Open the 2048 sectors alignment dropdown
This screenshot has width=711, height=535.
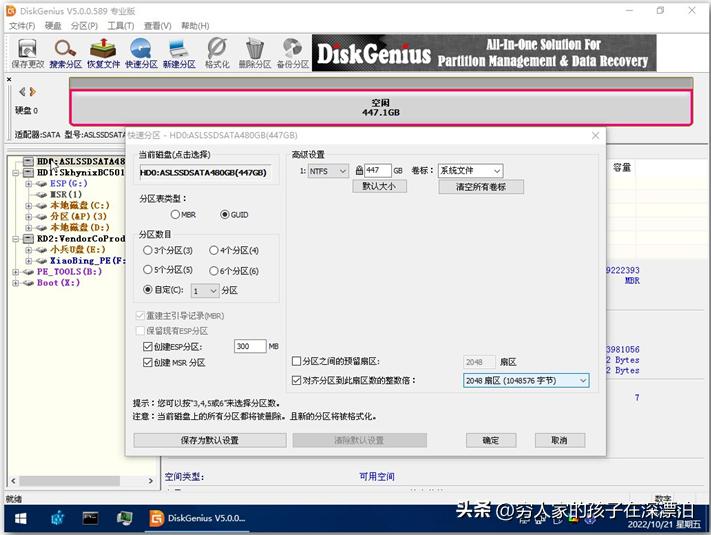click(x=526, y=381)
